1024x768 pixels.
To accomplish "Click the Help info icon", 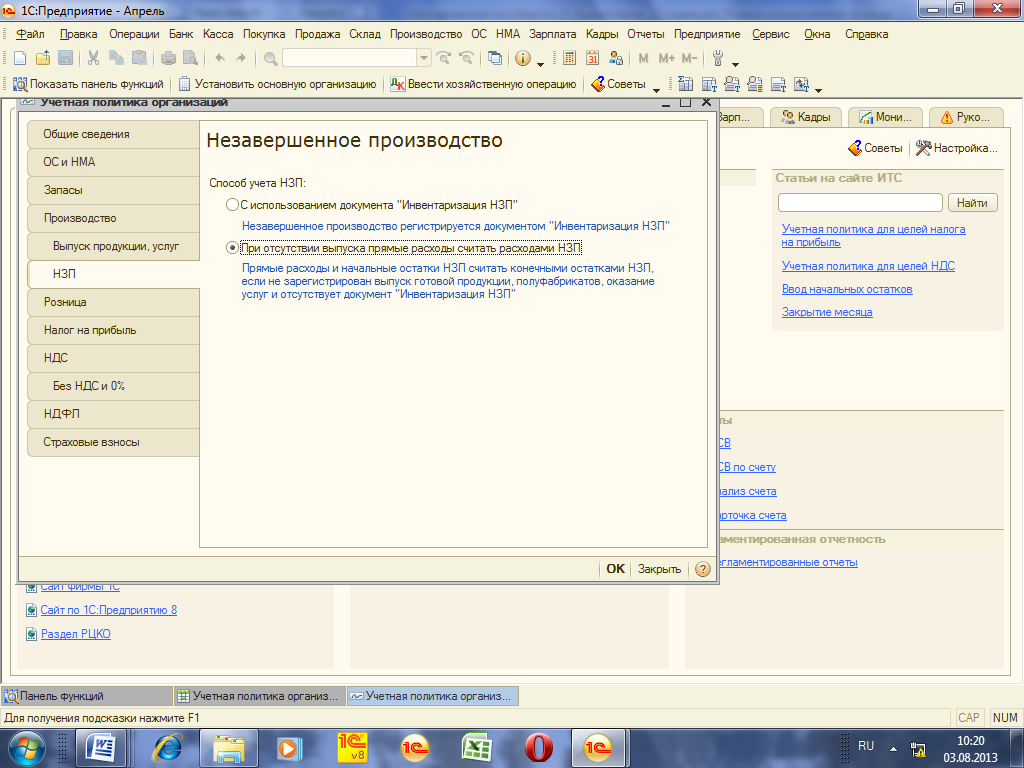I will coord(522,58).
